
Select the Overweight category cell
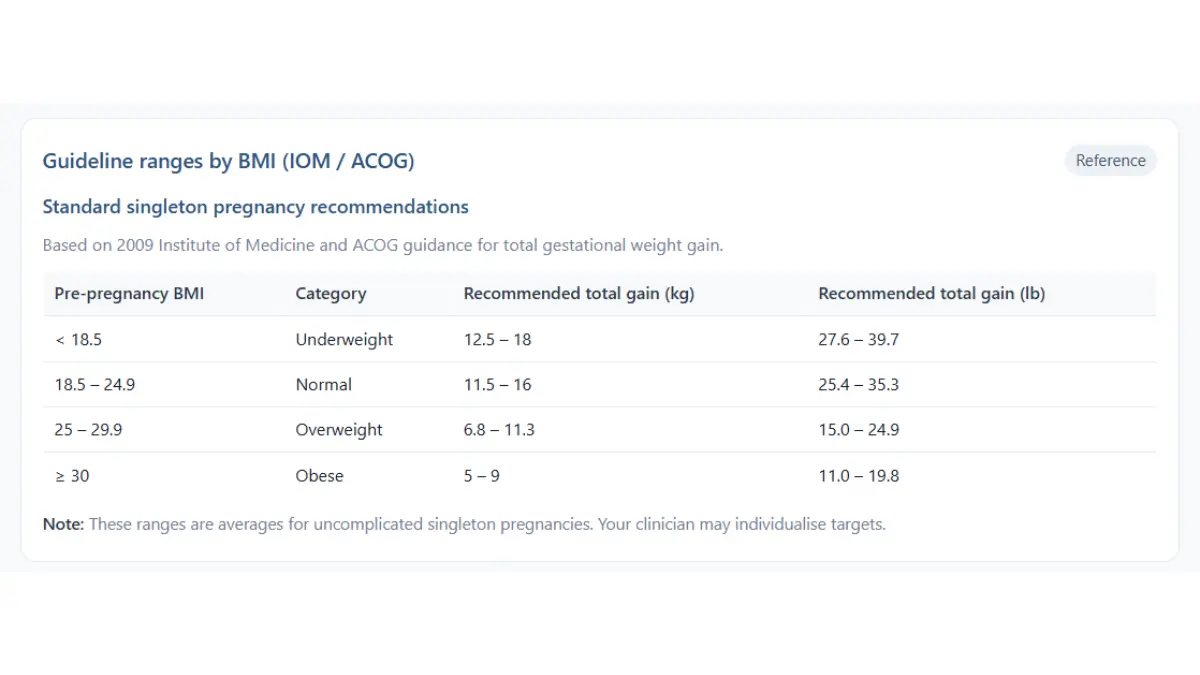339,430
